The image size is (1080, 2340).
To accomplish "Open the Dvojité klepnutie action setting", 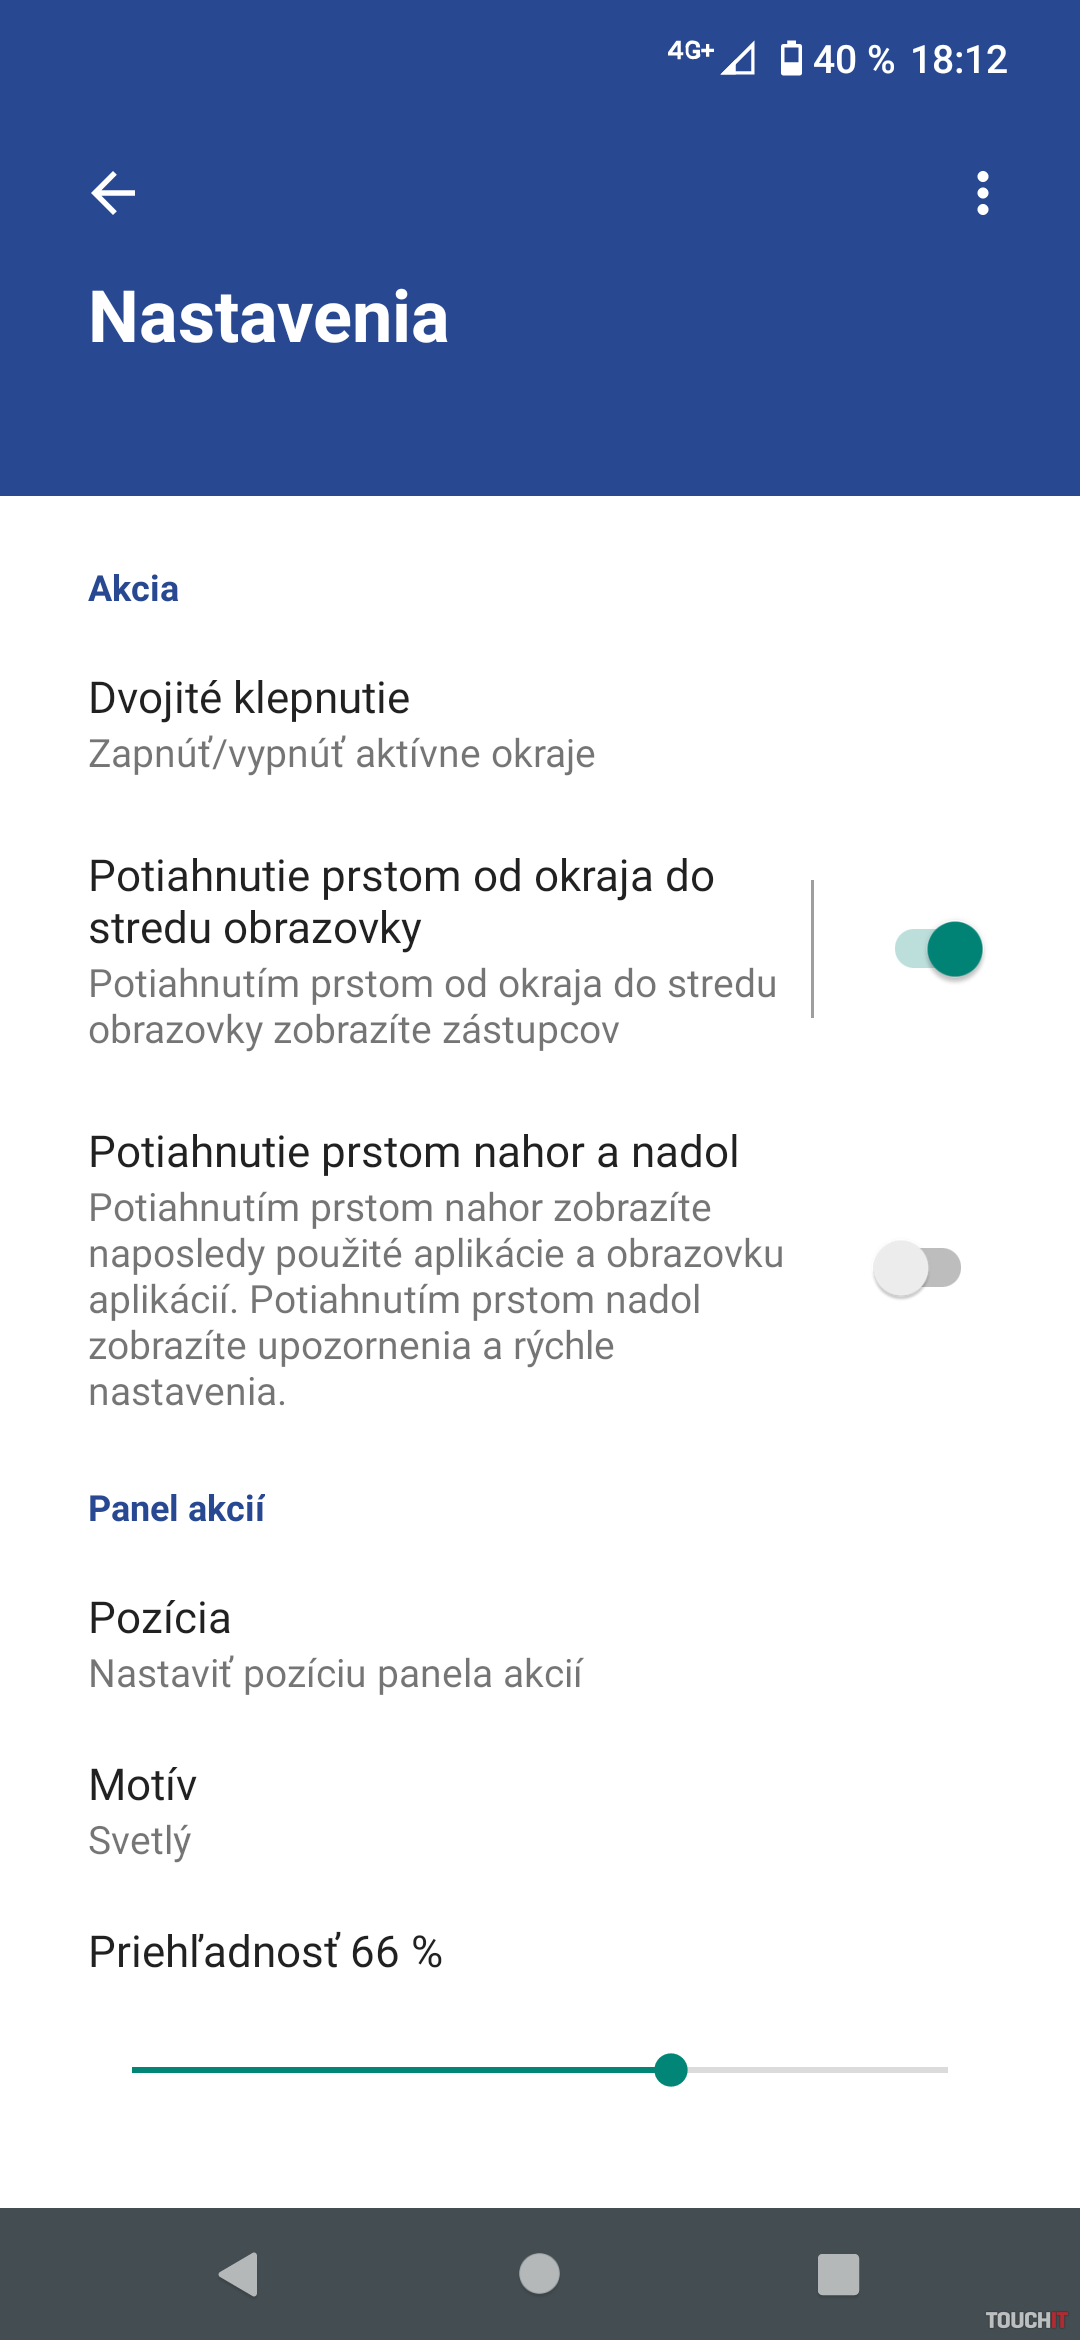I will 342,725.
